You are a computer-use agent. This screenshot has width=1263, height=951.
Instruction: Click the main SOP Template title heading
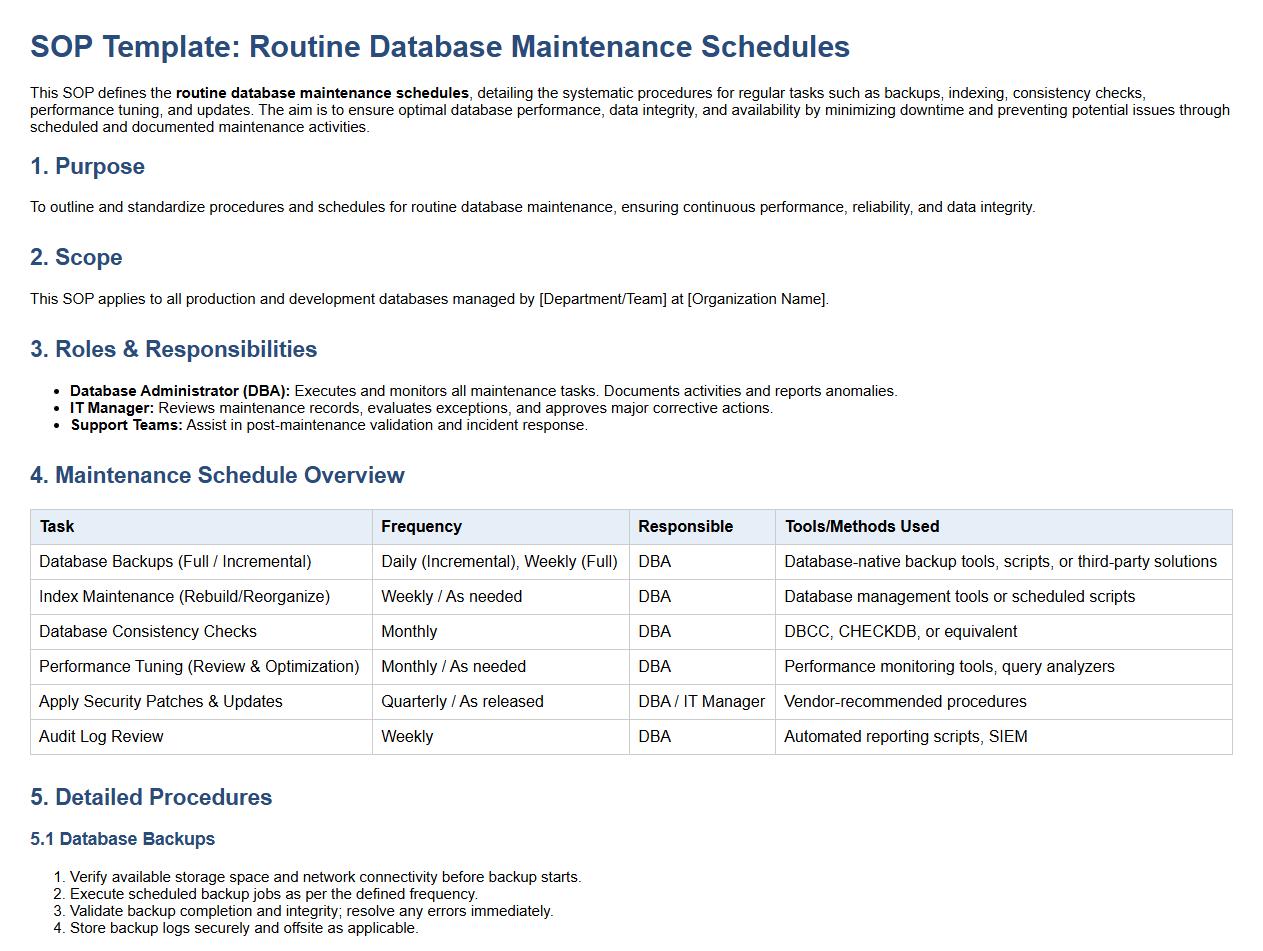(x=440, y=47)
